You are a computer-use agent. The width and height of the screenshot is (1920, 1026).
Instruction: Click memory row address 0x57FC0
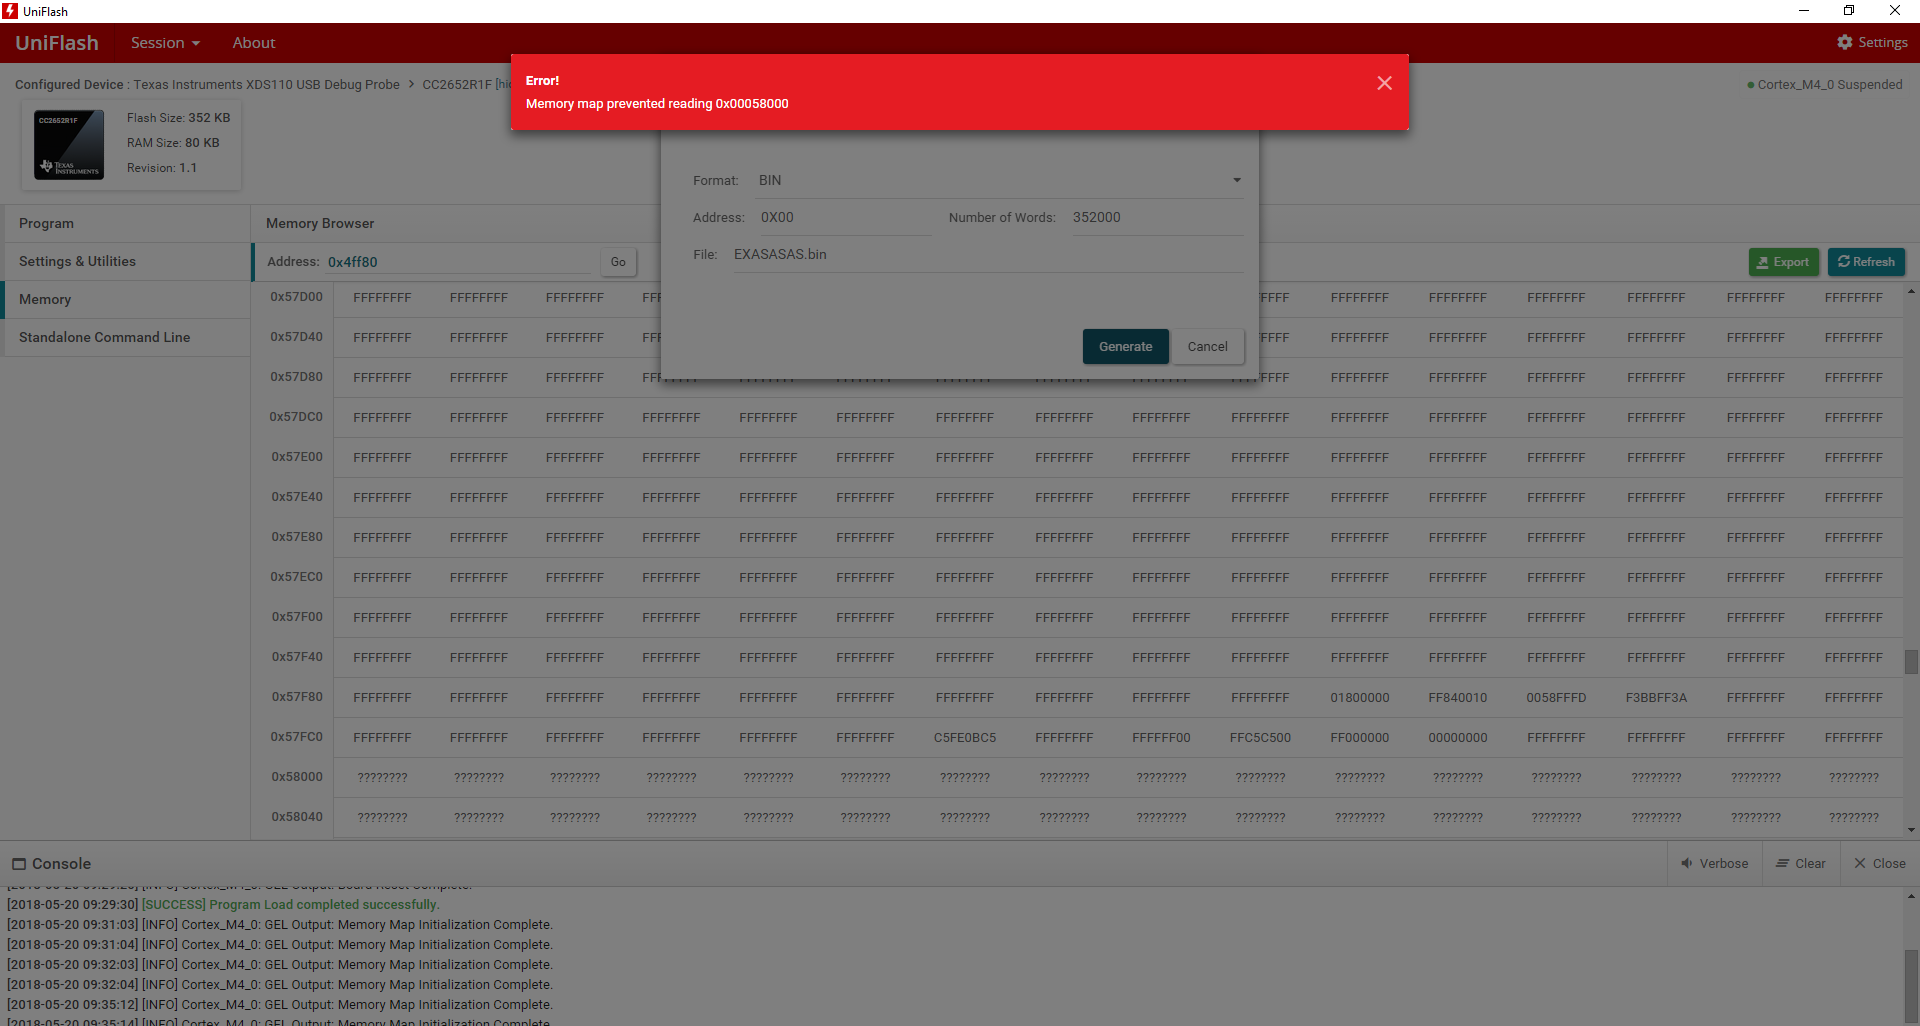click(x=296, y=737)
